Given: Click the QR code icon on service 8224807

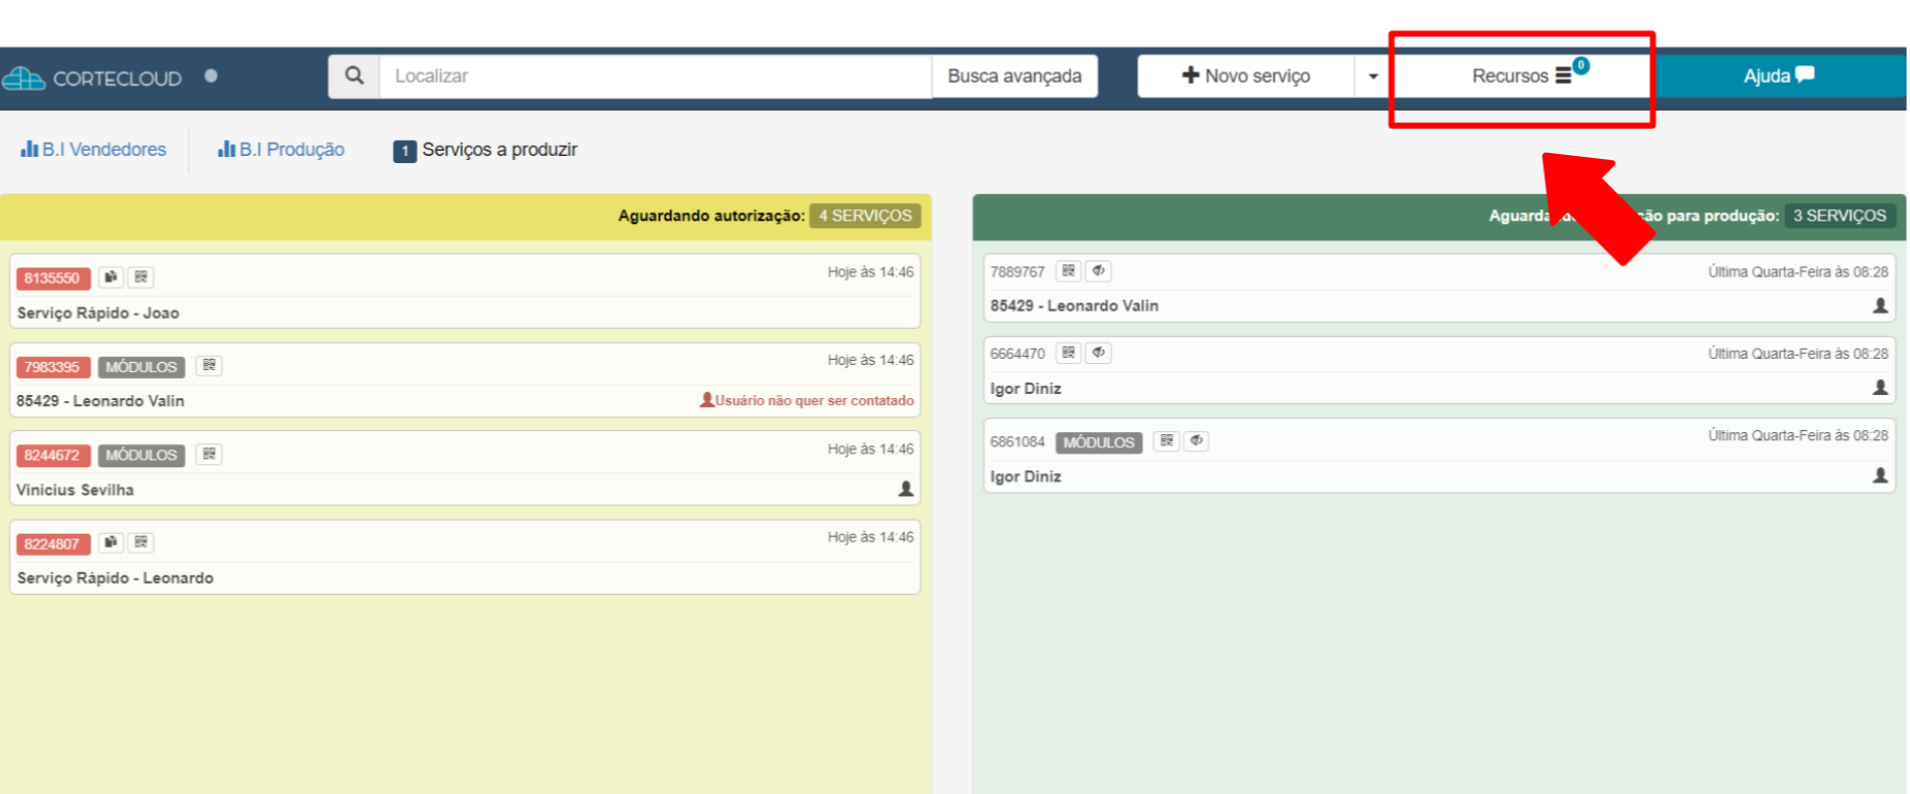Looking at the screenshot, I should click(x=141, y=542).
